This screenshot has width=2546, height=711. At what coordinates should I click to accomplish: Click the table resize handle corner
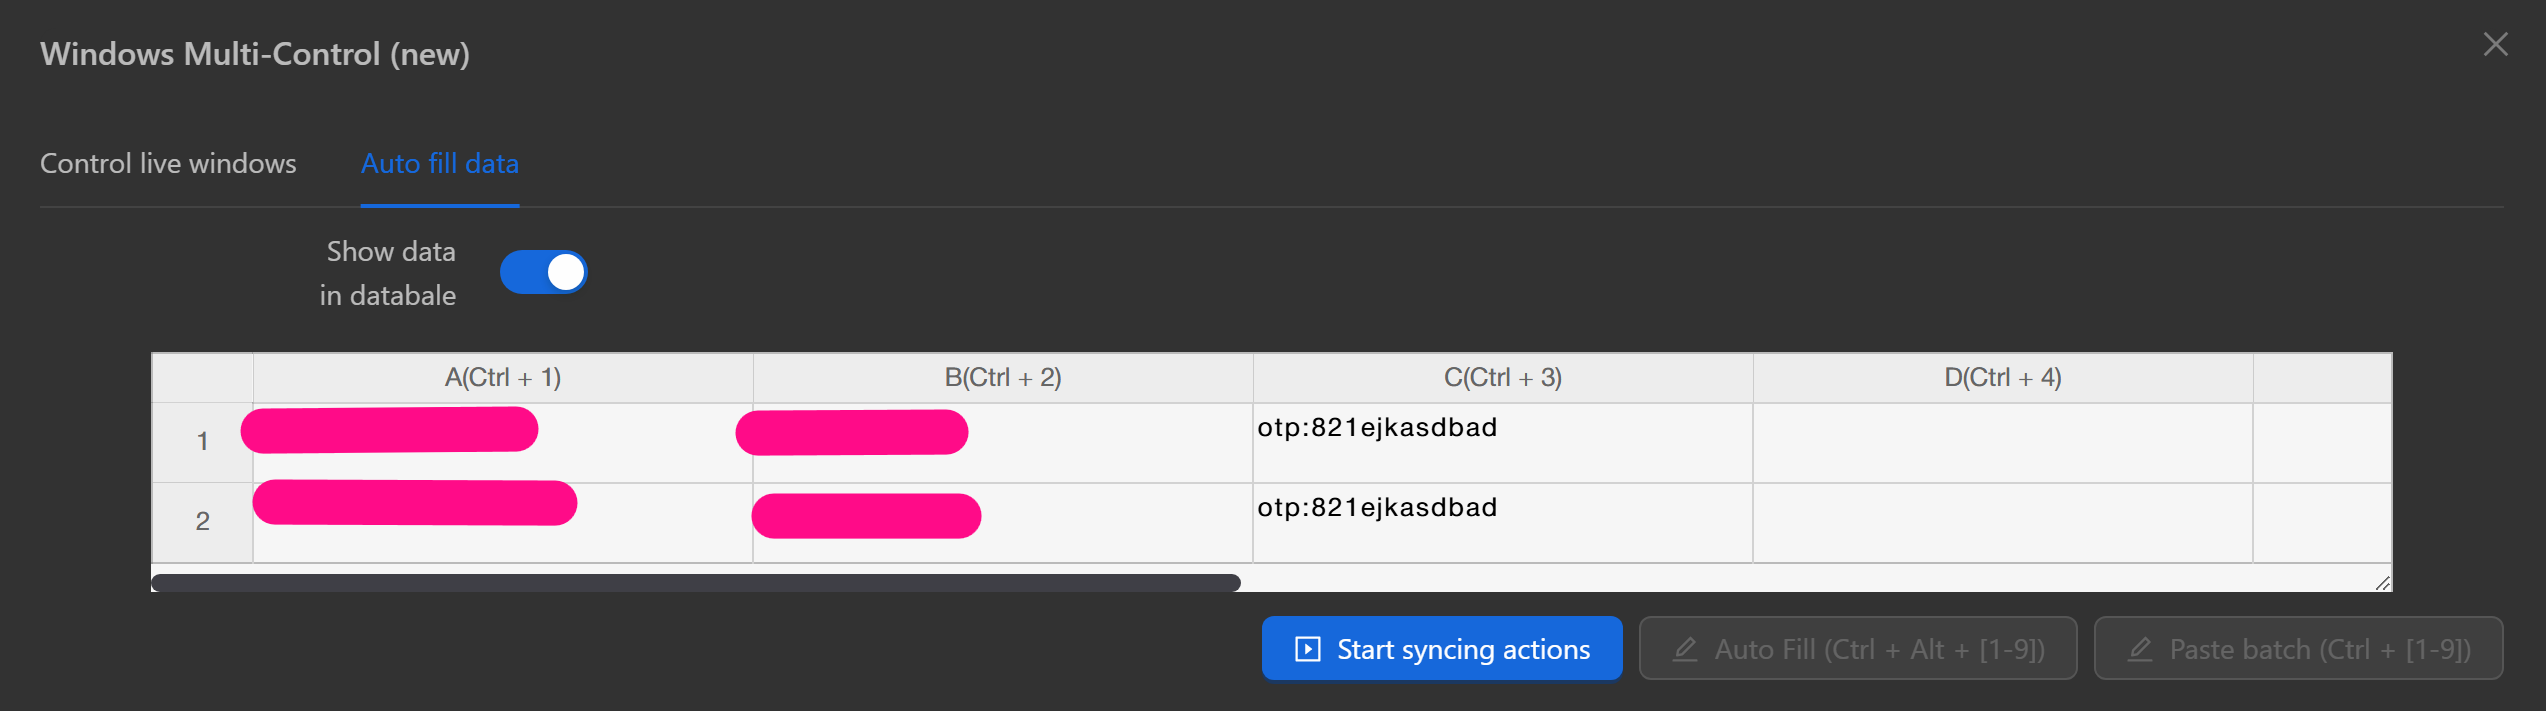point(2382,583)
